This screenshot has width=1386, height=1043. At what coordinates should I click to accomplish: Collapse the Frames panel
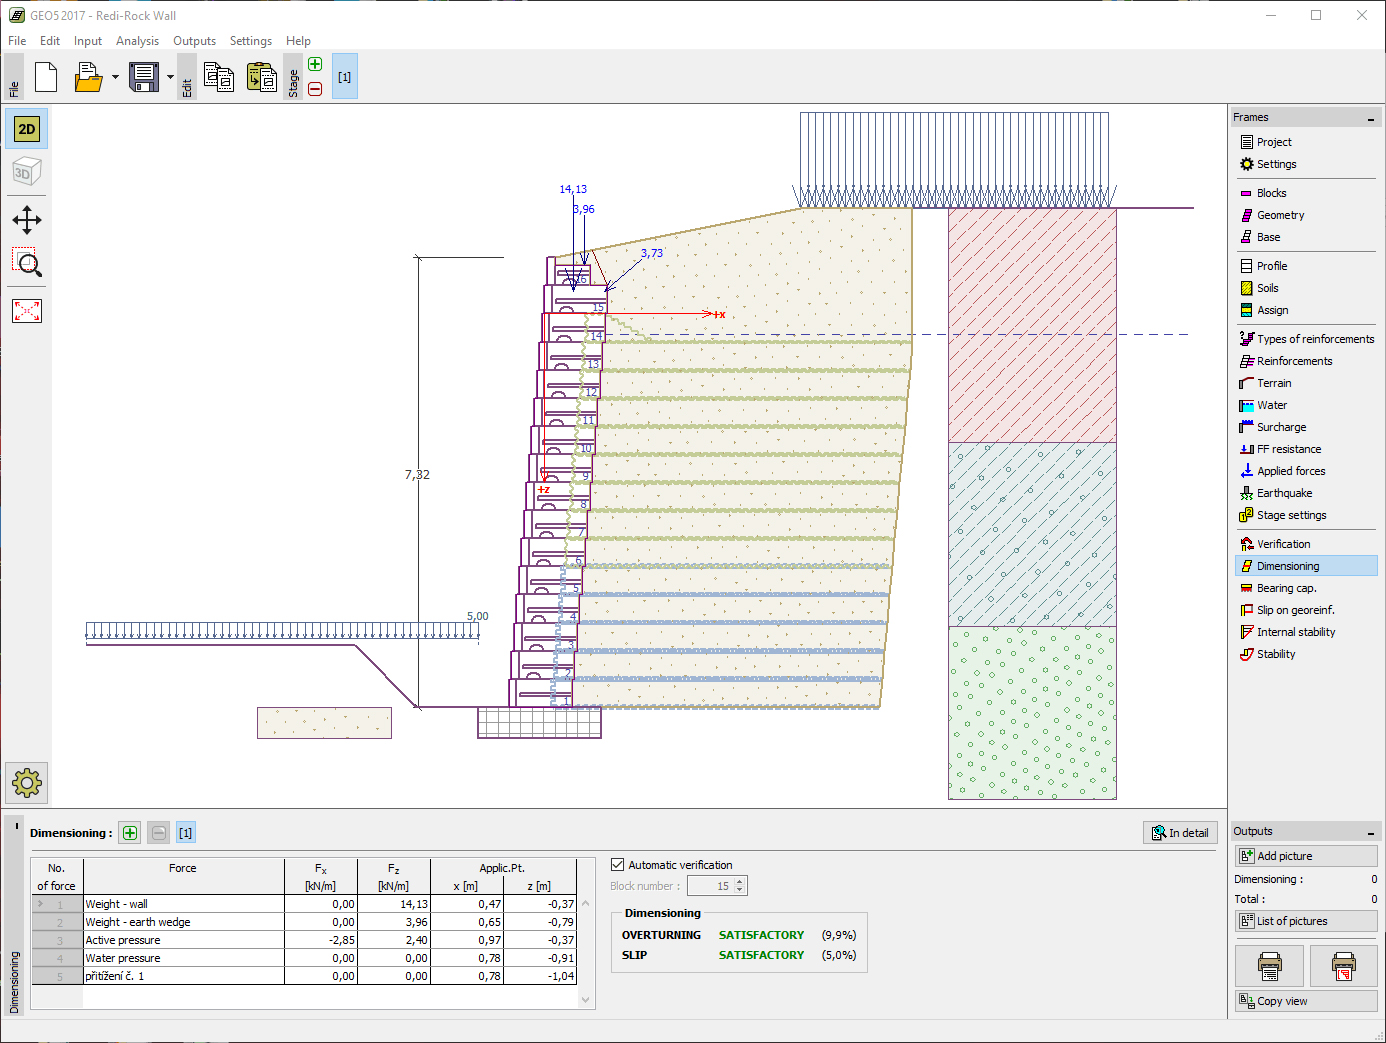1370,118
